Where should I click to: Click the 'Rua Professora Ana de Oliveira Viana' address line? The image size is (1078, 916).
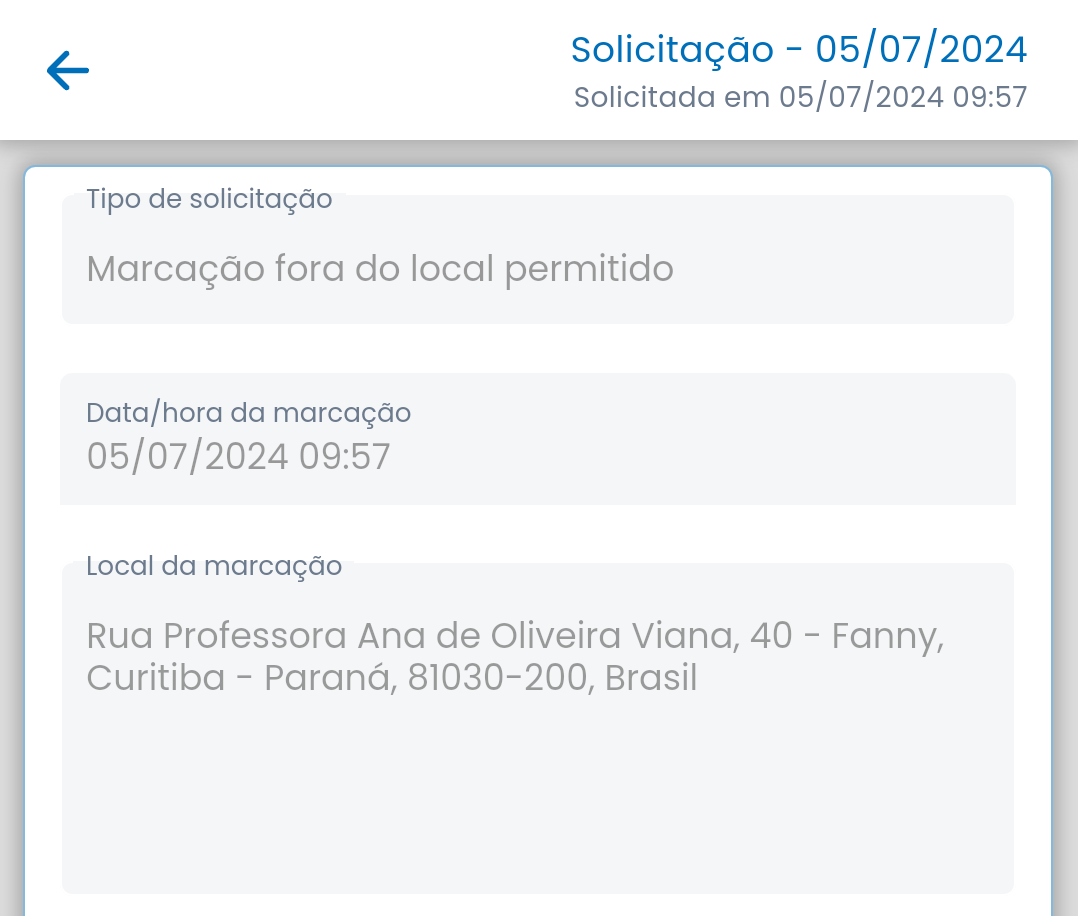click(x=410, y=635)
